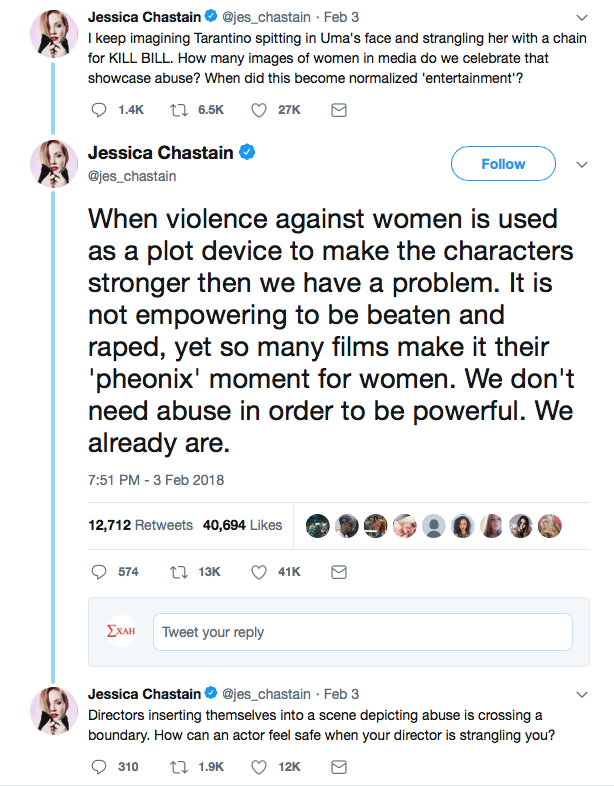Click the envelope icon under main tweet

338,572
